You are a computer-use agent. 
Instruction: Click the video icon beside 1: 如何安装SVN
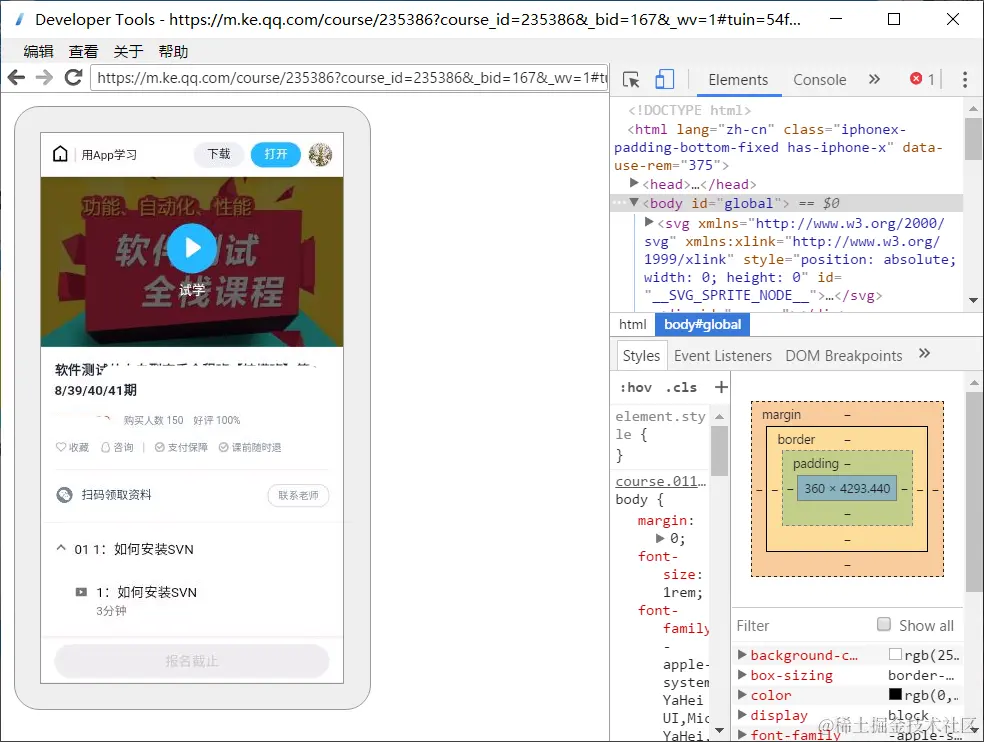tap(81, 592)
